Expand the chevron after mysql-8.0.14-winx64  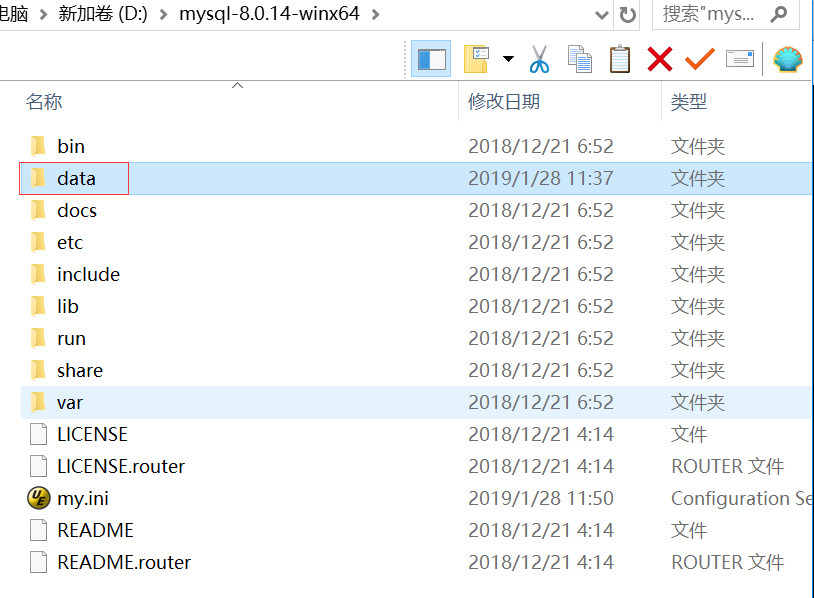375,14
